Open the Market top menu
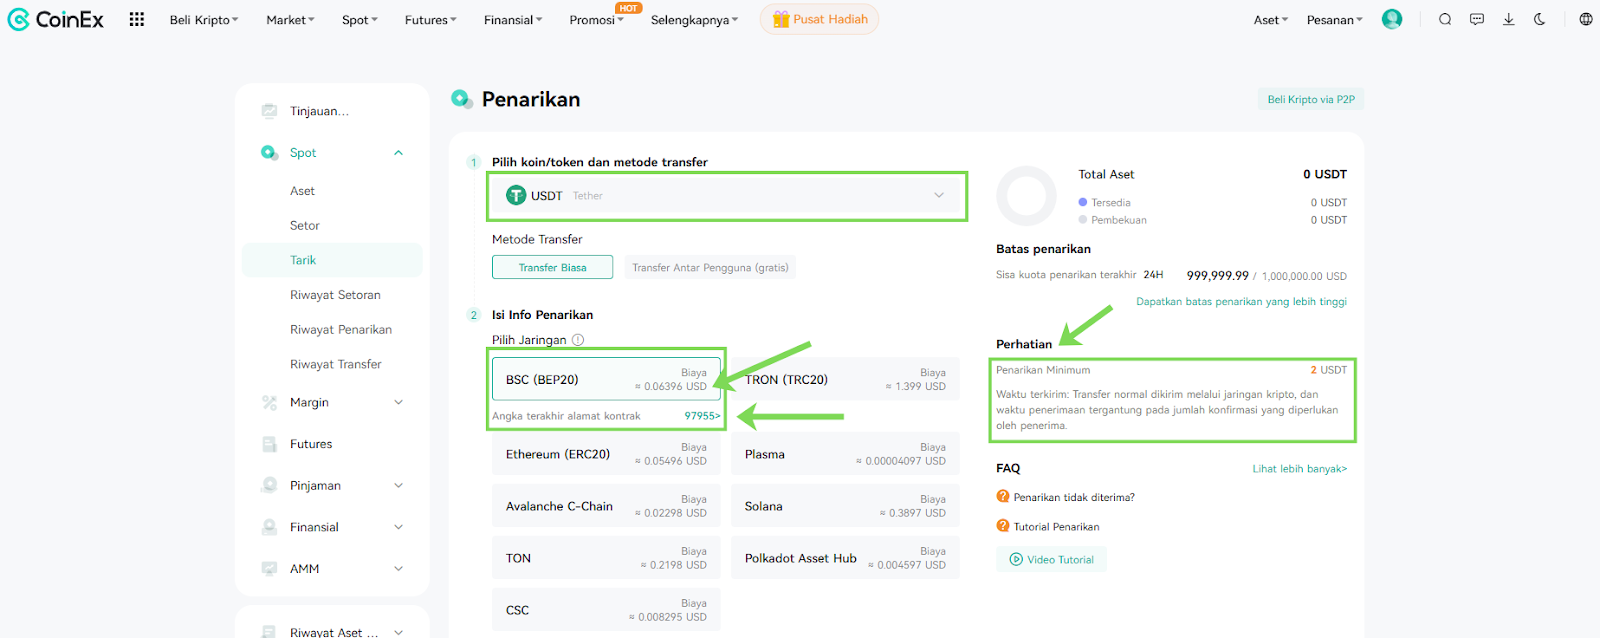1600x638 pixels. (x=290, y=20)
